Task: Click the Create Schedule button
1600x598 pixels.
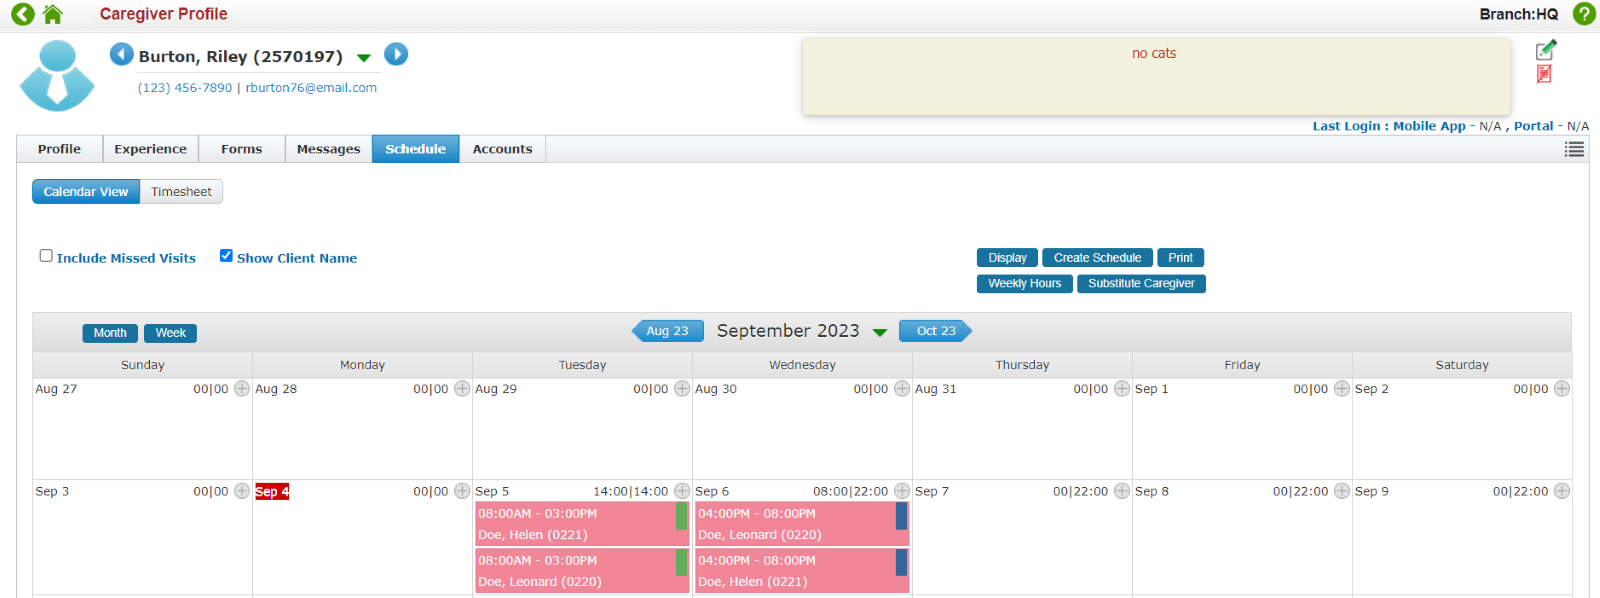Action: [1097, 258]
